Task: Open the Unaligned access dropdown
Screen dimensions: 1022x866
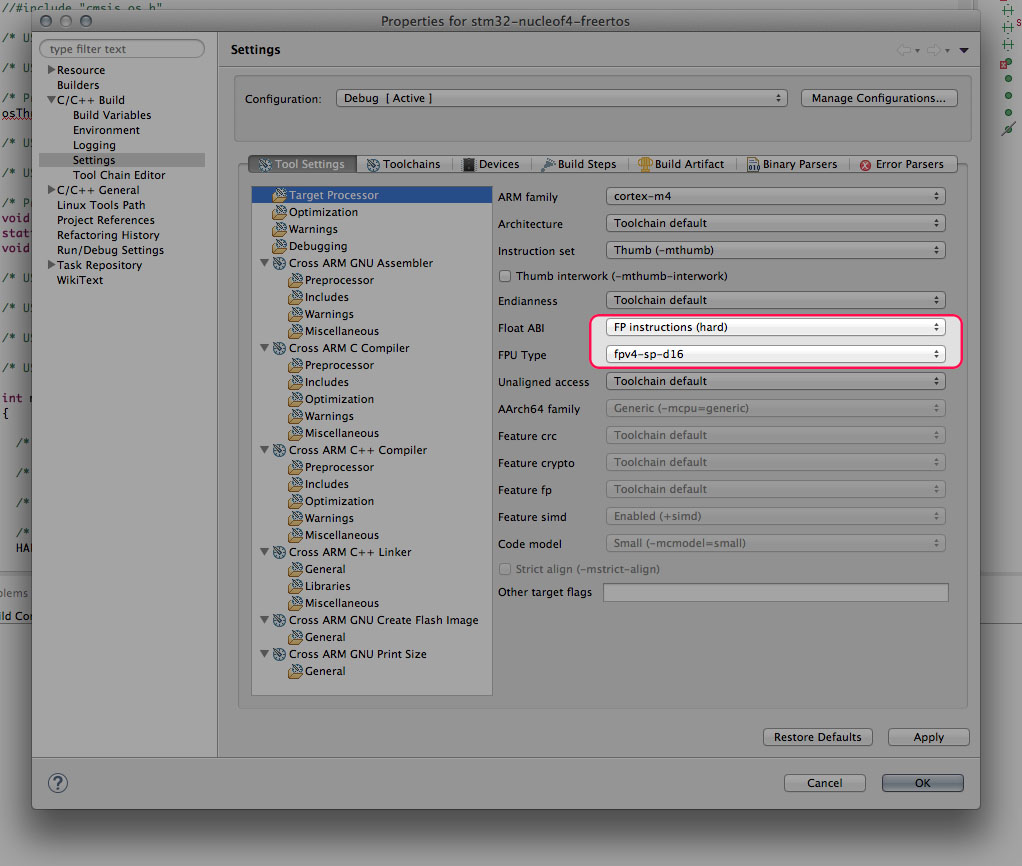Action: point(776,381)
